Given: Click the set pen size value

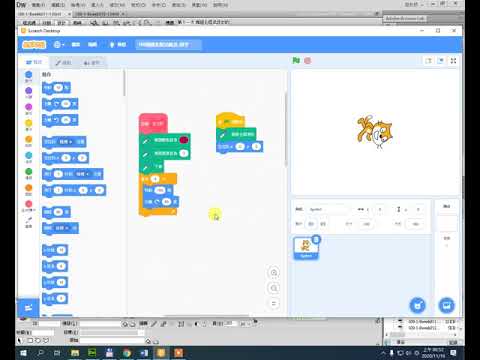Looking at the screenshot, I should pos(183,153).
